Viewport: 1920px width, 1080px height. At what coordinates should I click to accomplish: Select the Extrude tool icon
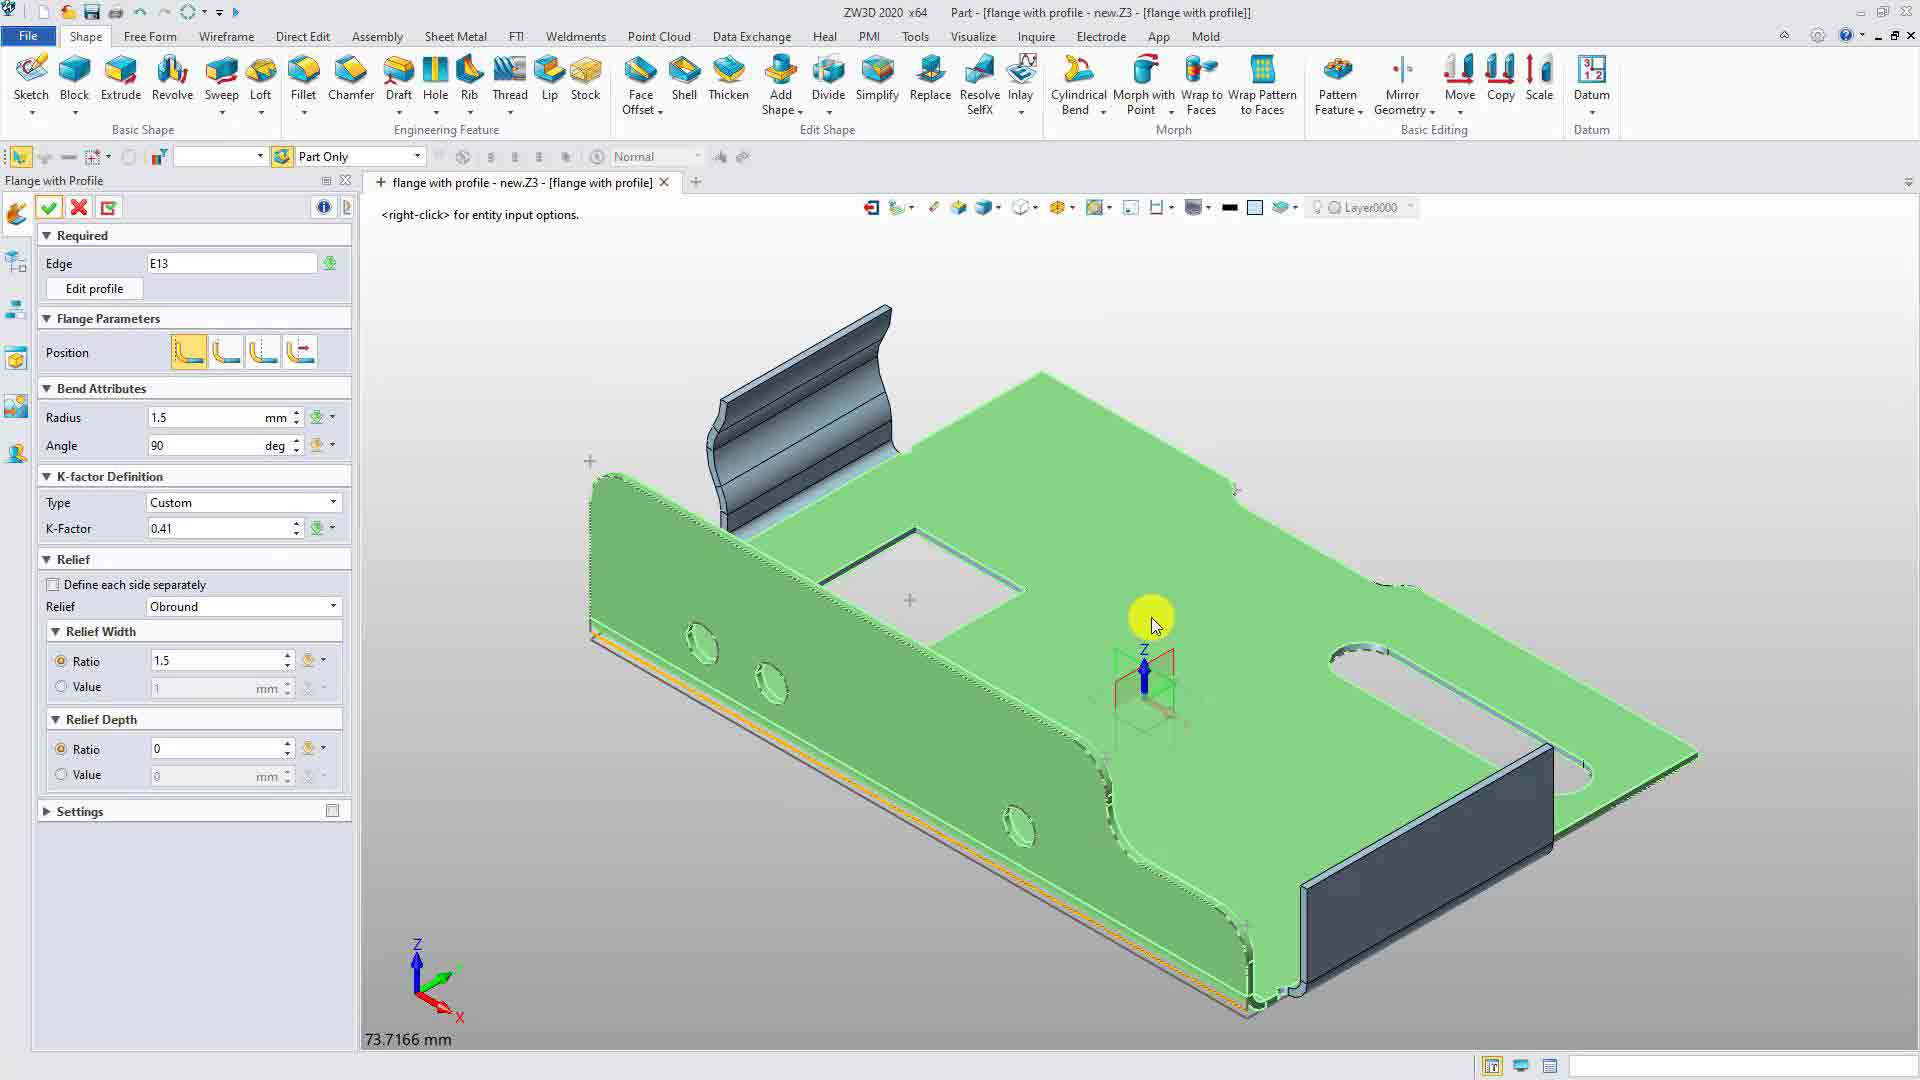[x=120, y=78]
